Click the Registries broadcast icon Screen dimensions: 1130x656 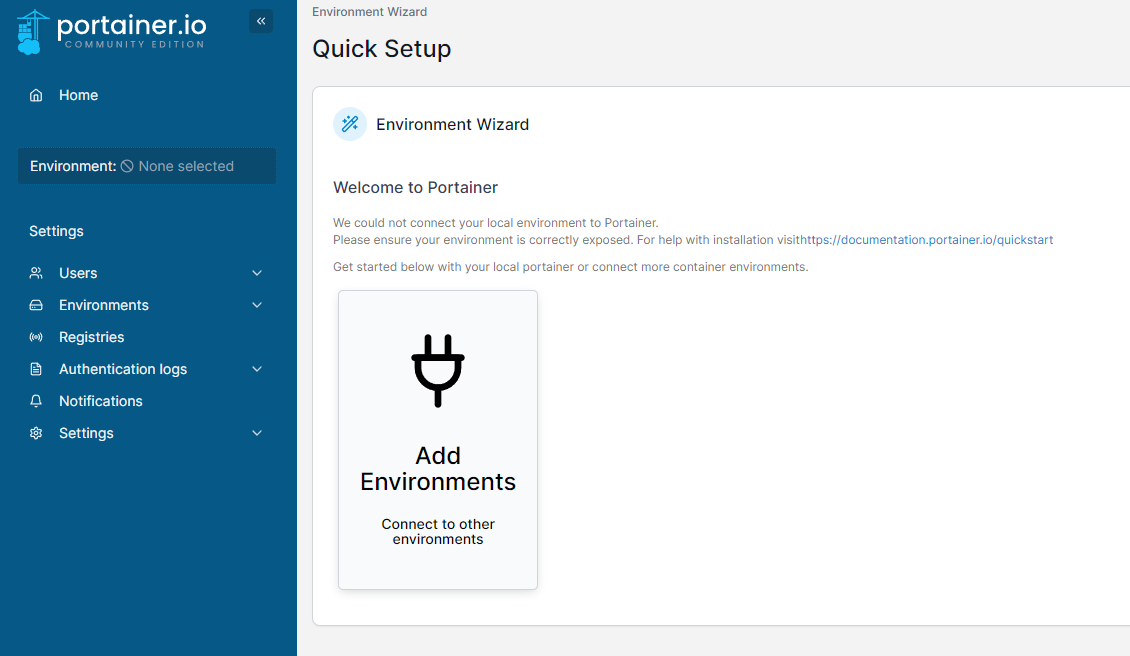36,337
